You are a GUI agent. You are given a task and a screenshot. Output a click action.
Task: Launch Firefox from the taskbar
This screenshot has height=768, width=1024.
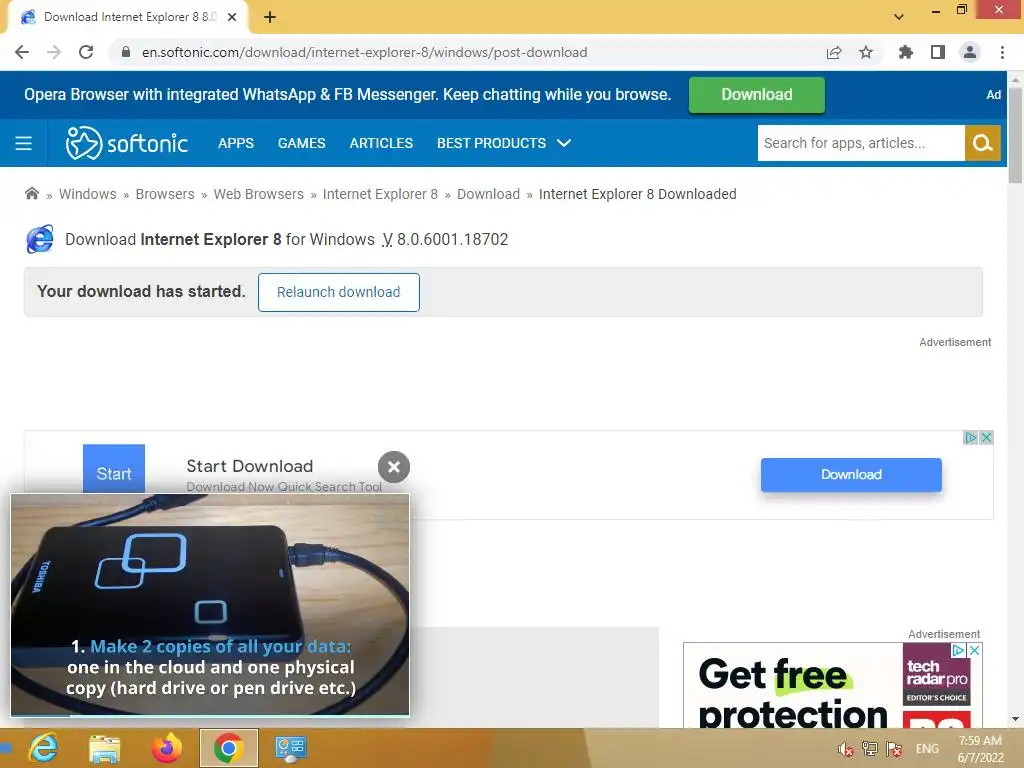click(167, 748)
